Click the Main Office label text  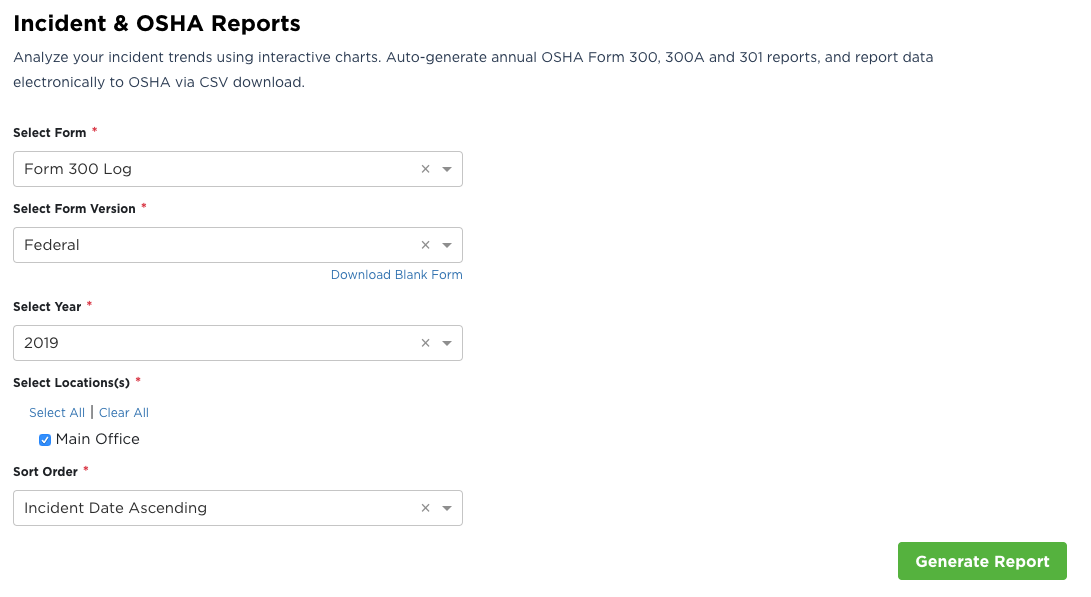pyautogui.click(x=98, y=439)
